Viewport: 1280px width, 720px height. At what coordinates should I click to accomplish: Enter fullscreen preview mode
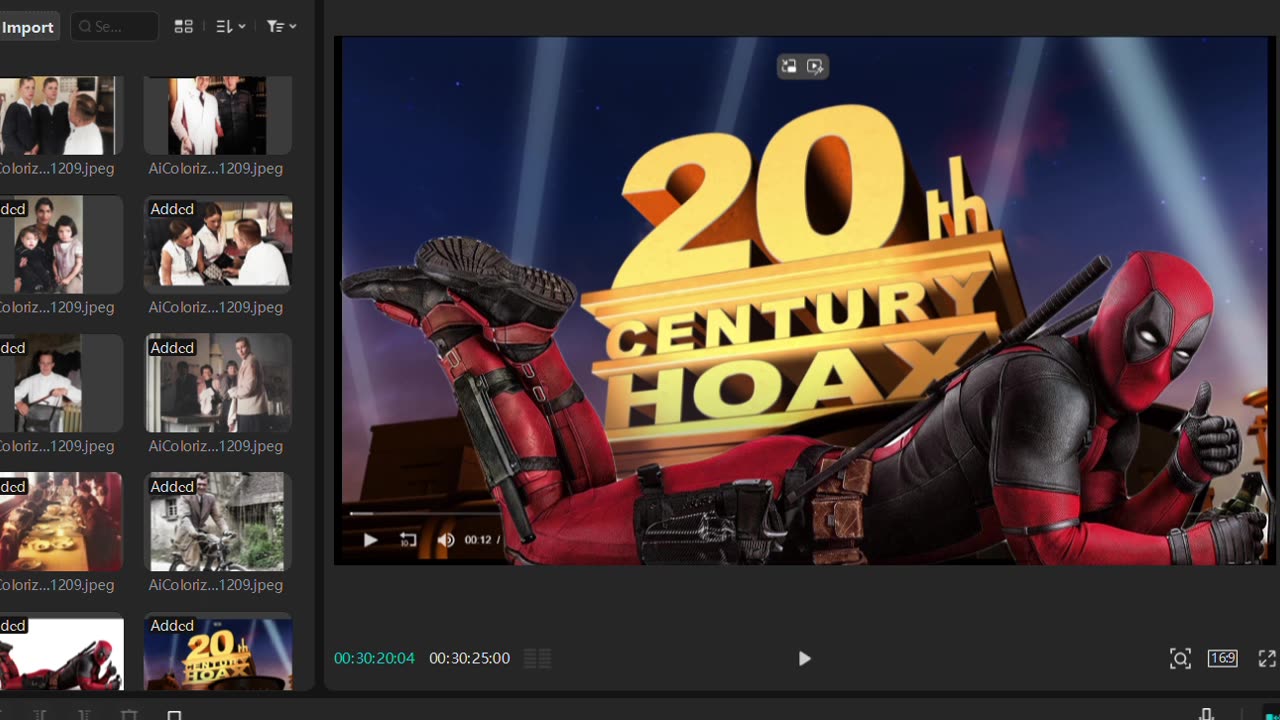coord(1267,658)
